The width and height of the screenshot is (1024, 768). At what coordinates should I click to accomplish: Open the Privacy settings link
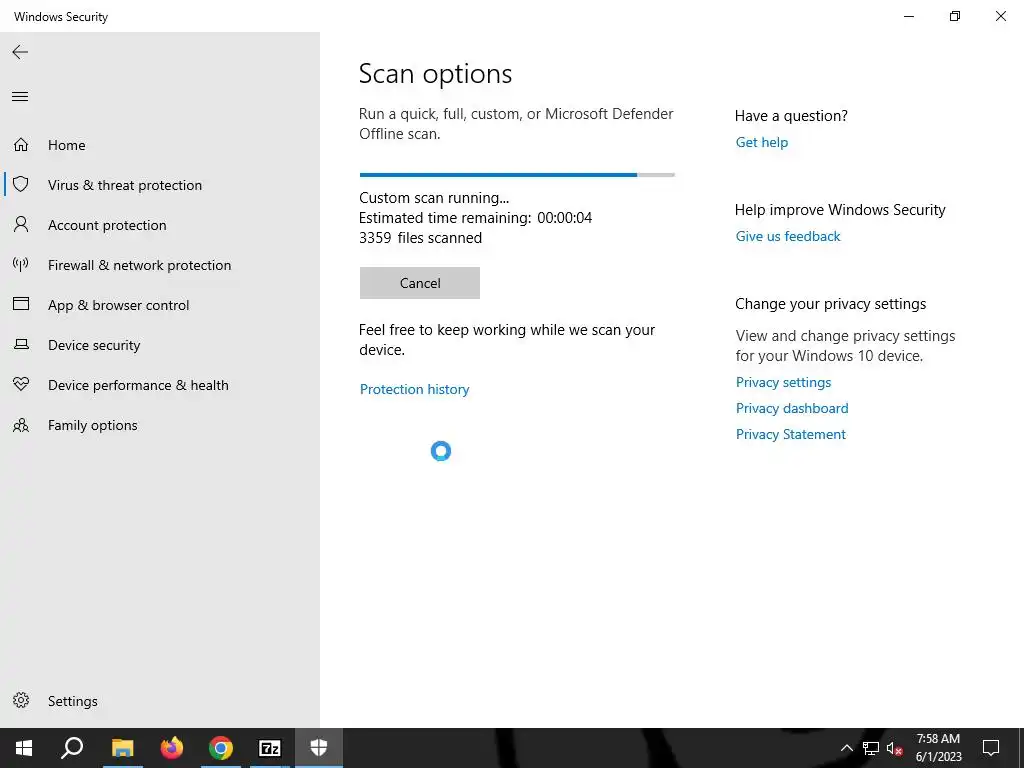(x=783, y=382)
